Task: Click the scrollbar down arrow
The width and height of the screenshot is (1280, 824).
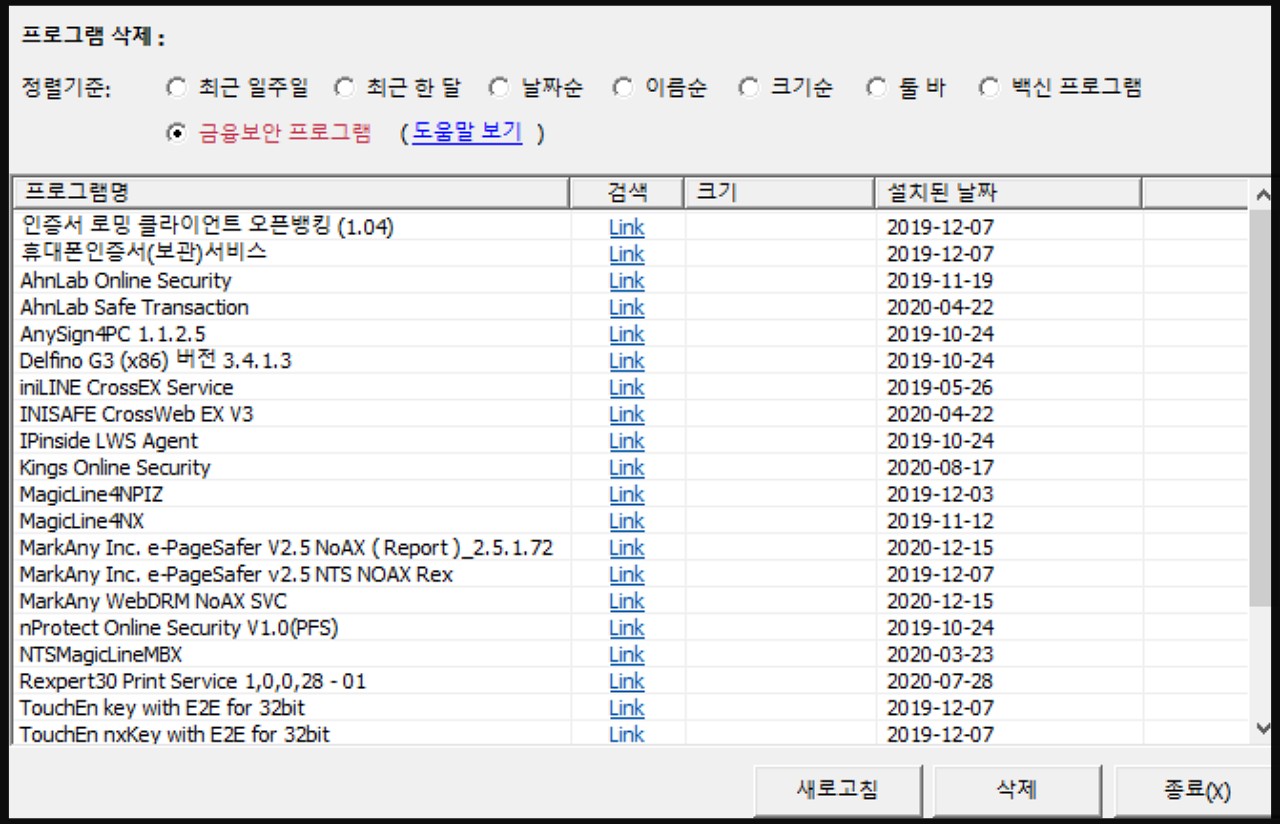Action: 1262,728
